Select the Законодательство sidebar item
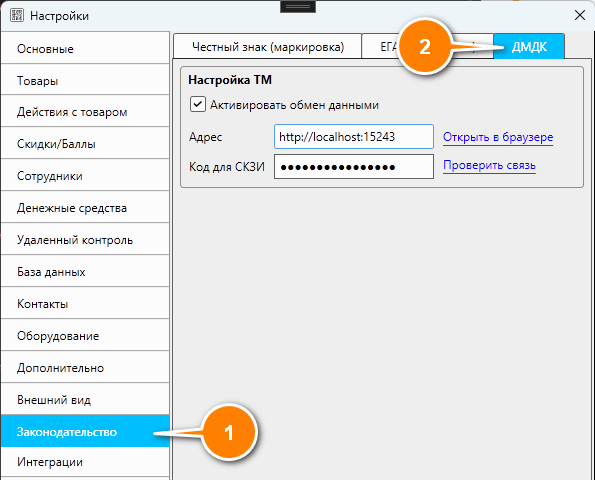This screenshot has width=595, height=480. 85,431
